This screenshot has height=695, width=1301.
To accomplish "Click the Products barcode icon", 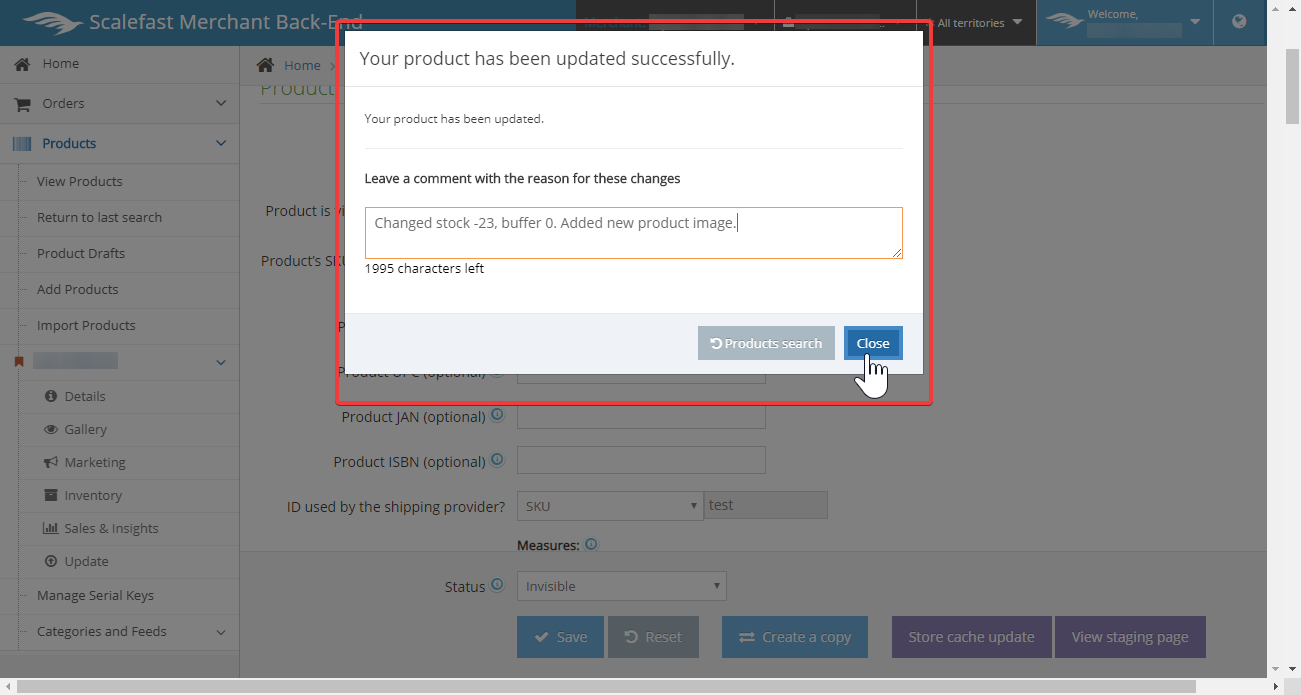I will coord(21,144).
